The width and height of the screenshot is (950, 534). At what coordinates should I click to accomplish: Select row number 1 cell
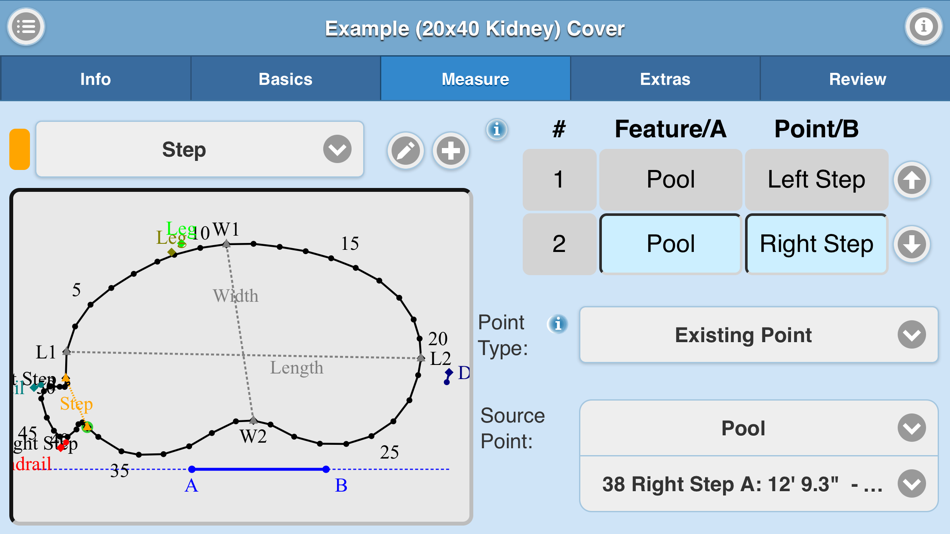(x=559, y=180)
